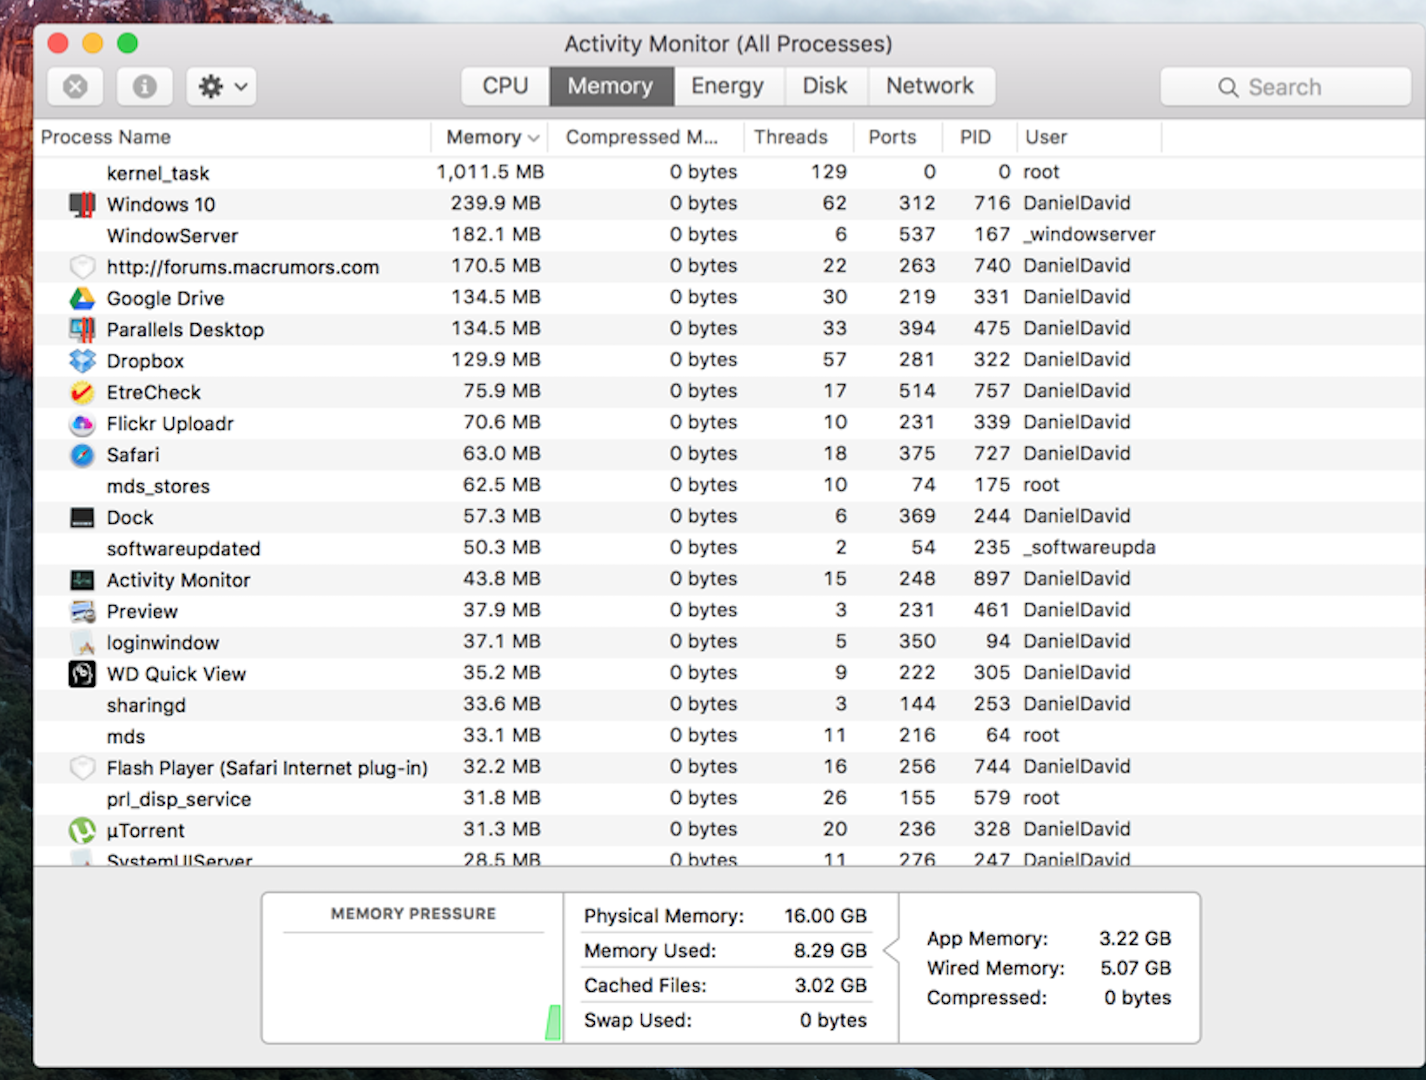Click the Swap Used 0 bytes value
Image resolution: width=1426 pixels, height=1080 pixels.
(833, 1020)
